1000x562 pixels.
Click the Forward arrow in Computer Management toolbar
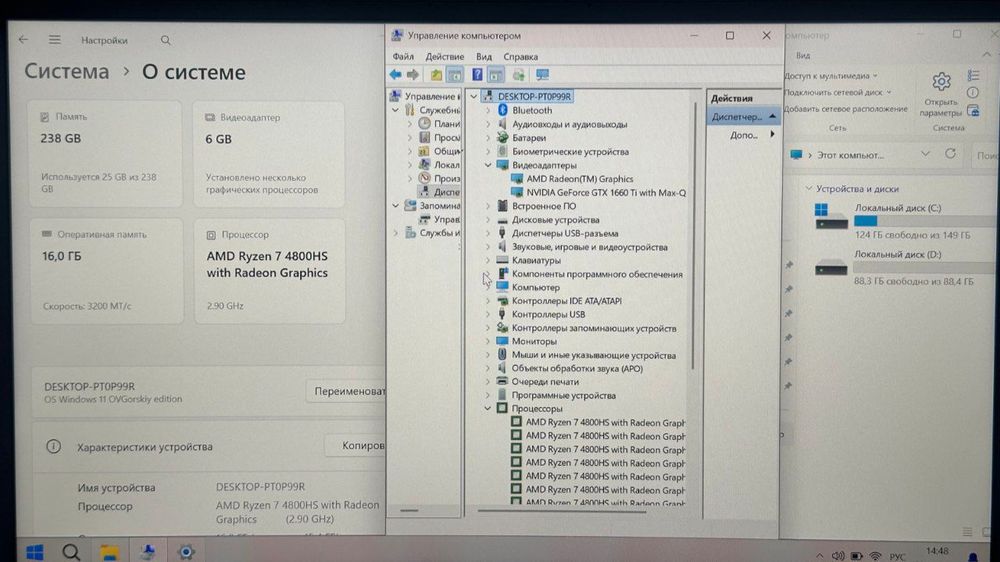[x=413, y=75]
